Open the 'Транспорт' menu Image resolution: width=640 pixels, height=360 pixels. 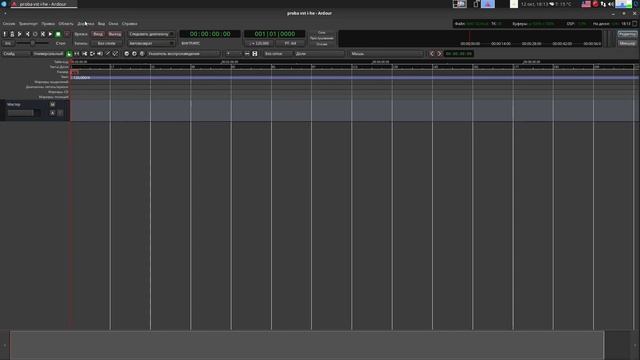pyautogui.click(x=28, y=24)
